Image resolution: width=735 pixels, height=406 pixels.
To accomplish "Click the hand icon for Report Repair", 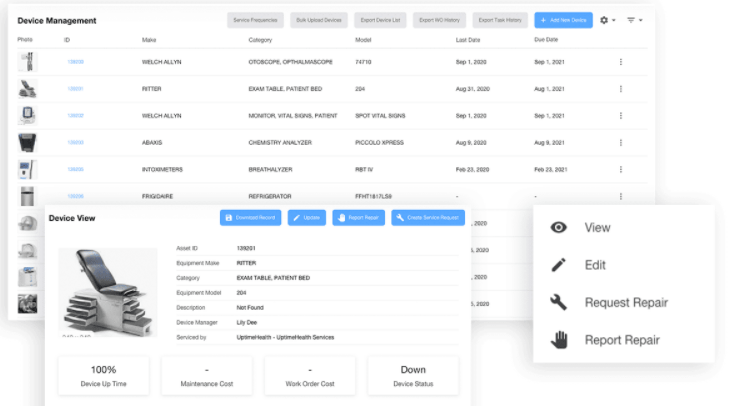I will point(560,340).
